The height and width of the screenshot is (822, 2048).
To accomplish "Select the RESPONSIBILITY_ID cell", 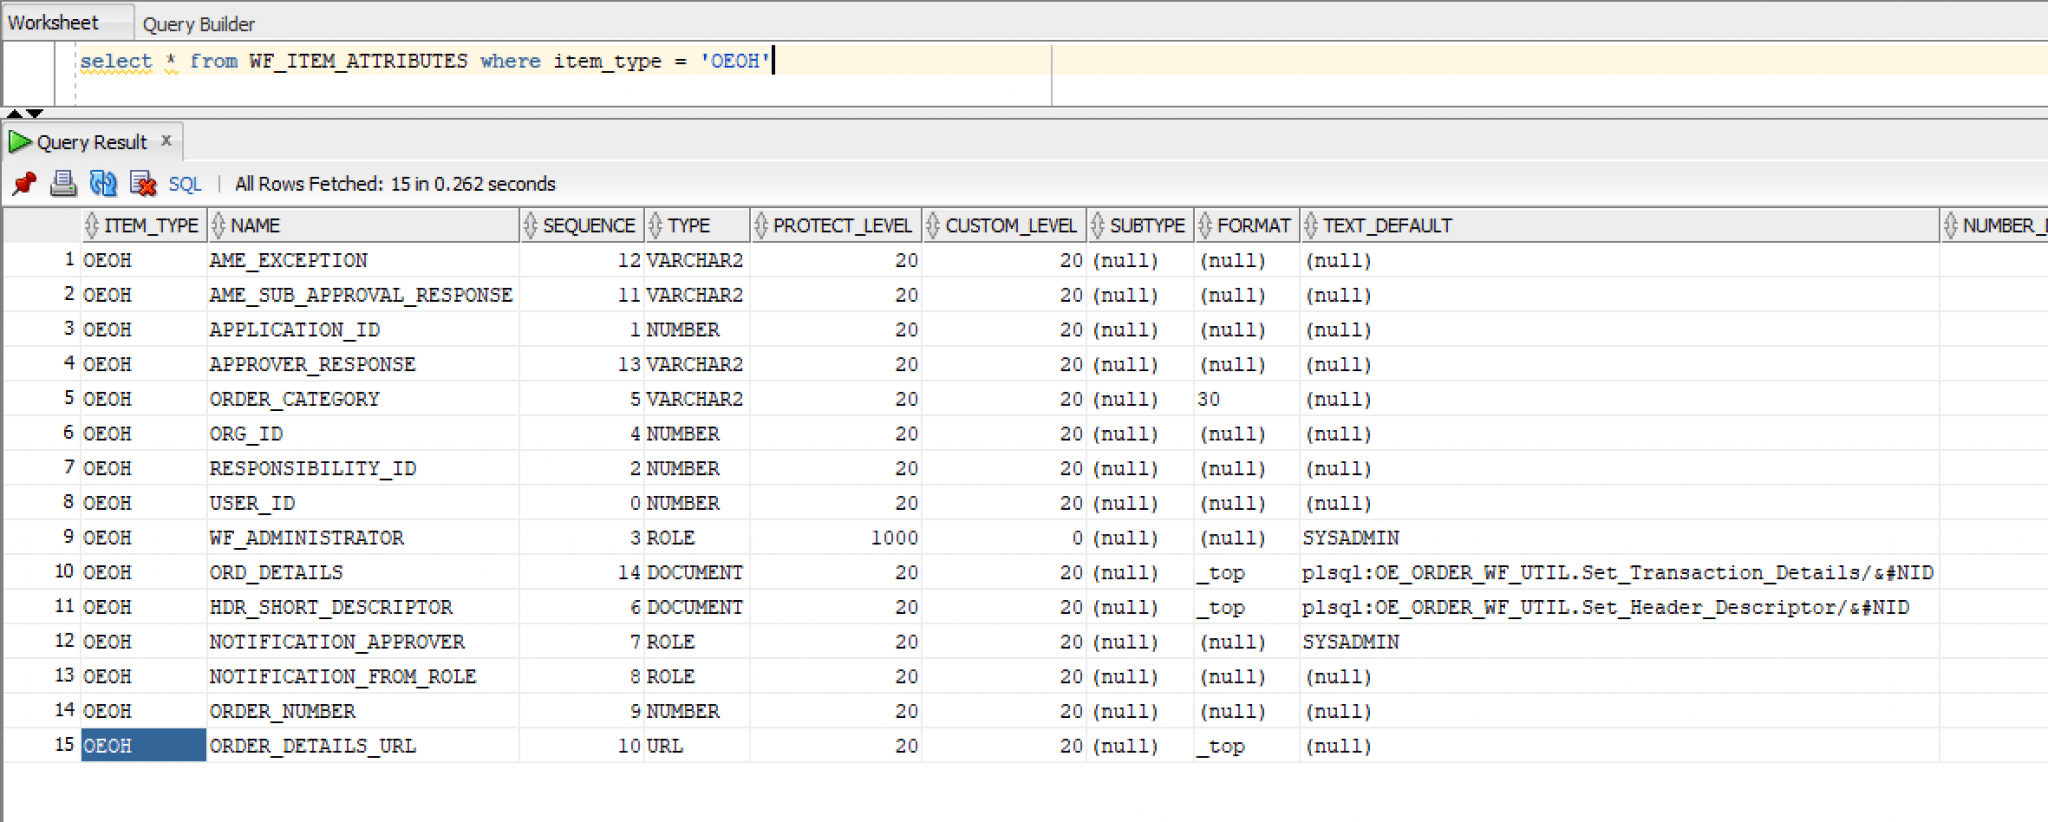I will (363, 468).
